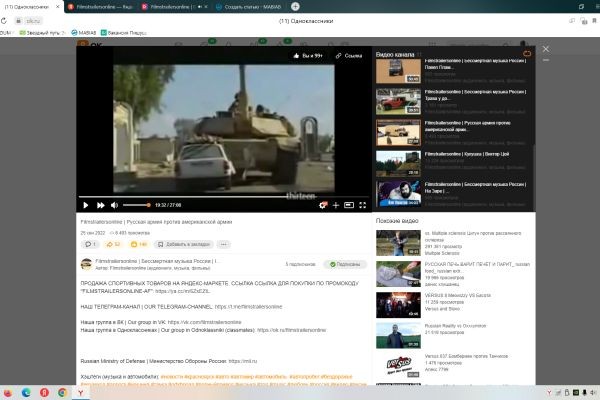Viewport: 600px width, 400px height.
Task: Toggle channel videos autoplay icon
Action: click(527, 54)
